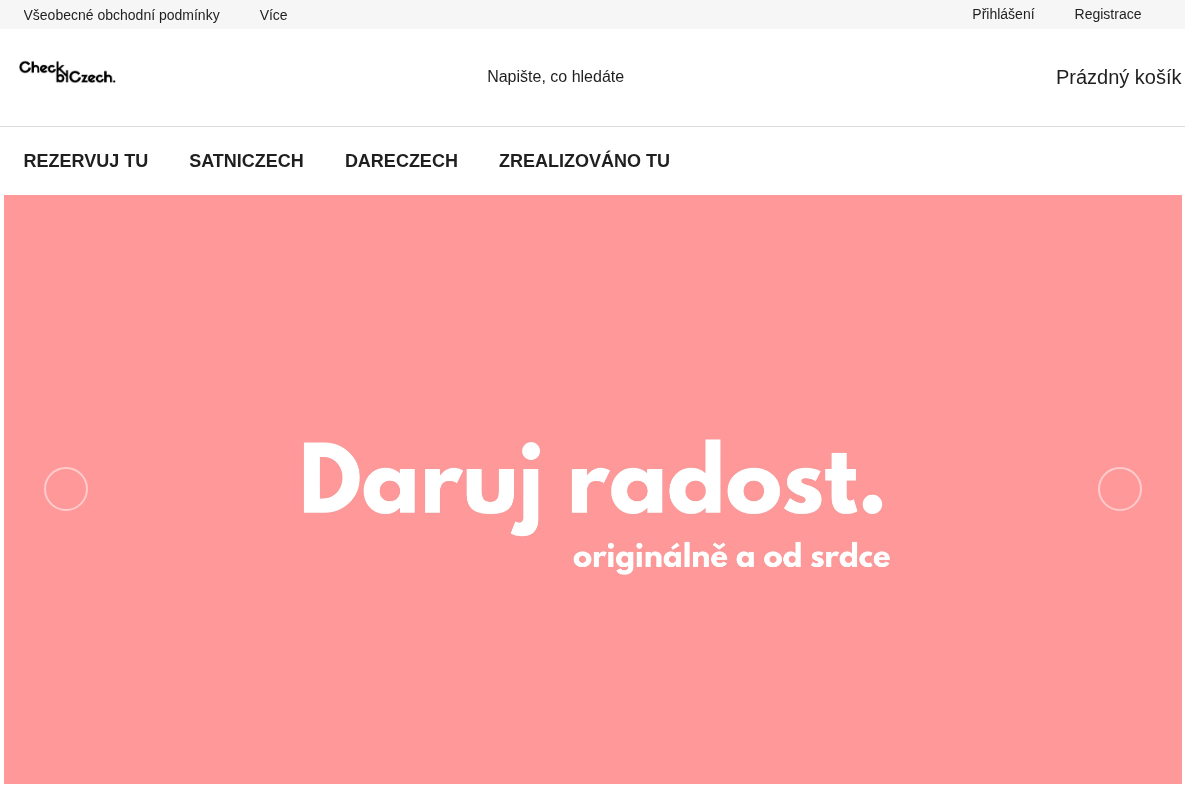Image resolution: width=1200 pixels, height=800 pixels.
Task: Expand the Více menu
Action: pos(273,15)
